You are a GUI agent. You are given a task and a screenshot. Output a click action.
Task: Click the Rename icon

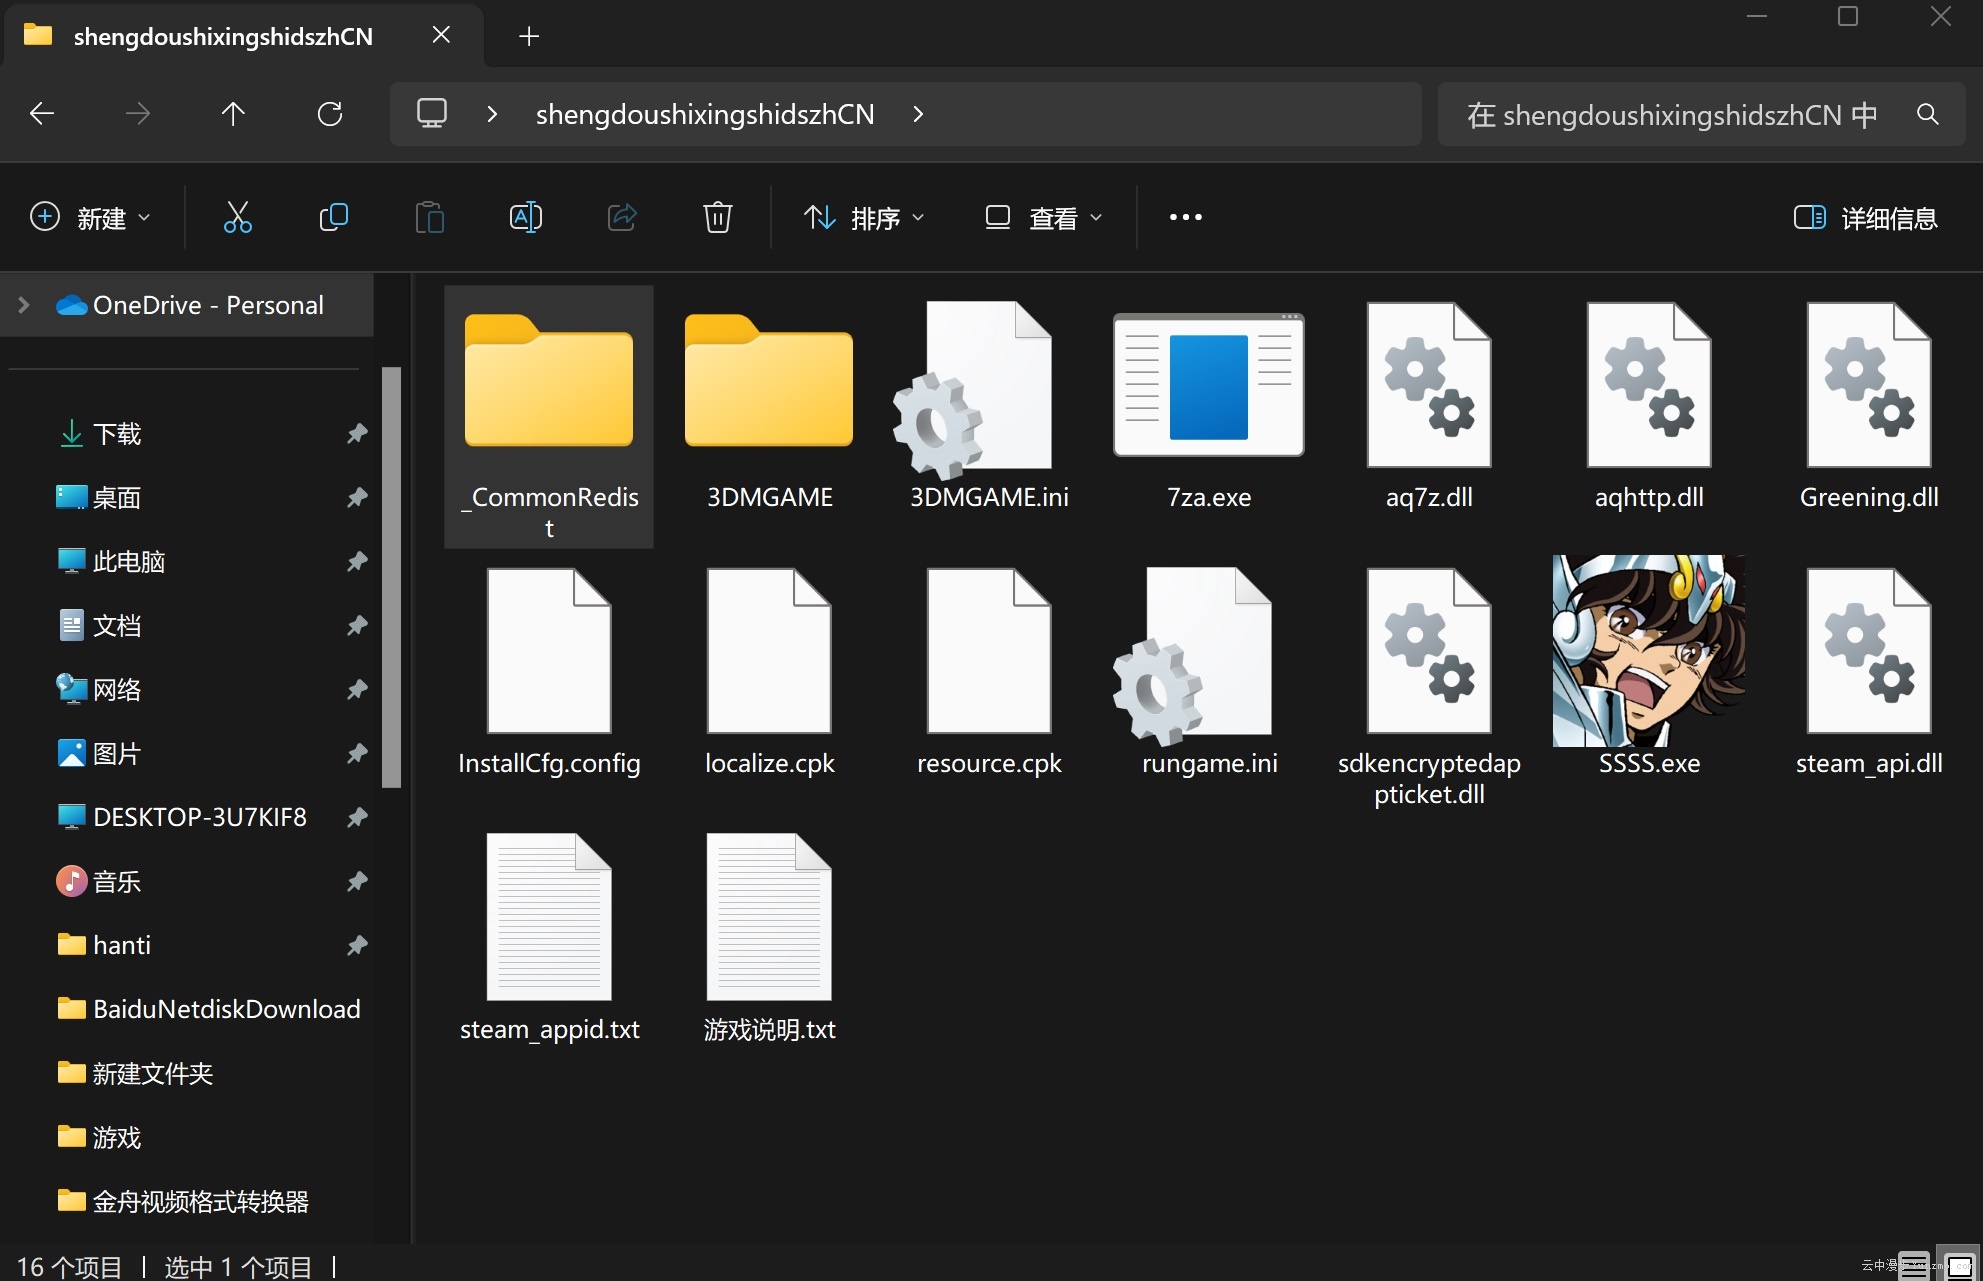tap(526, 217)
